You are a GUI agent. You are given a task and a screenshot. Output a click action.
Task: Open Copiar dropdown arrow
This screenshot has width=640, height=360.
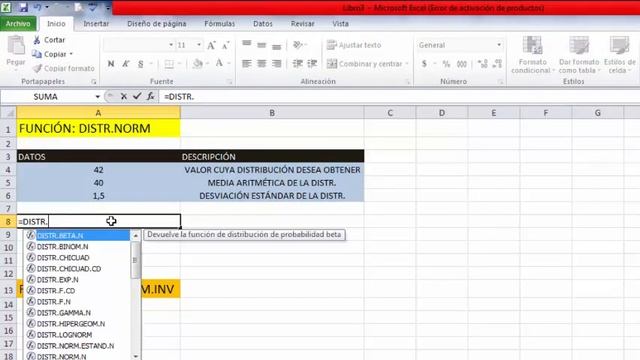click(71, 54)
